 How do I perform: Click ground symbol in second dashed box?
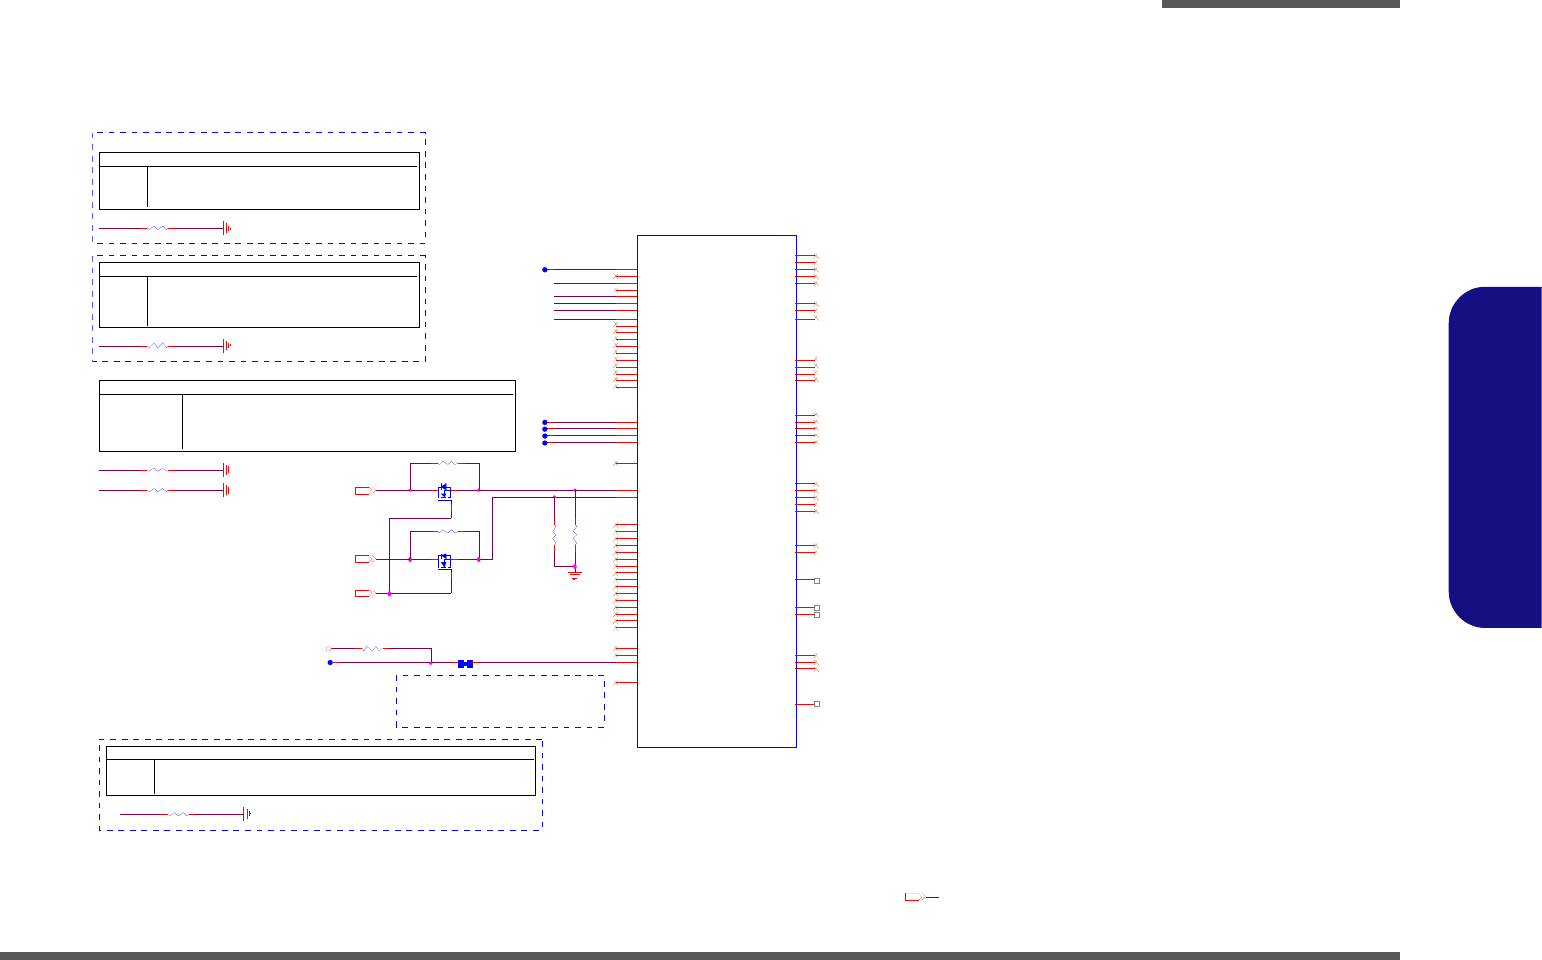(227, 345)
